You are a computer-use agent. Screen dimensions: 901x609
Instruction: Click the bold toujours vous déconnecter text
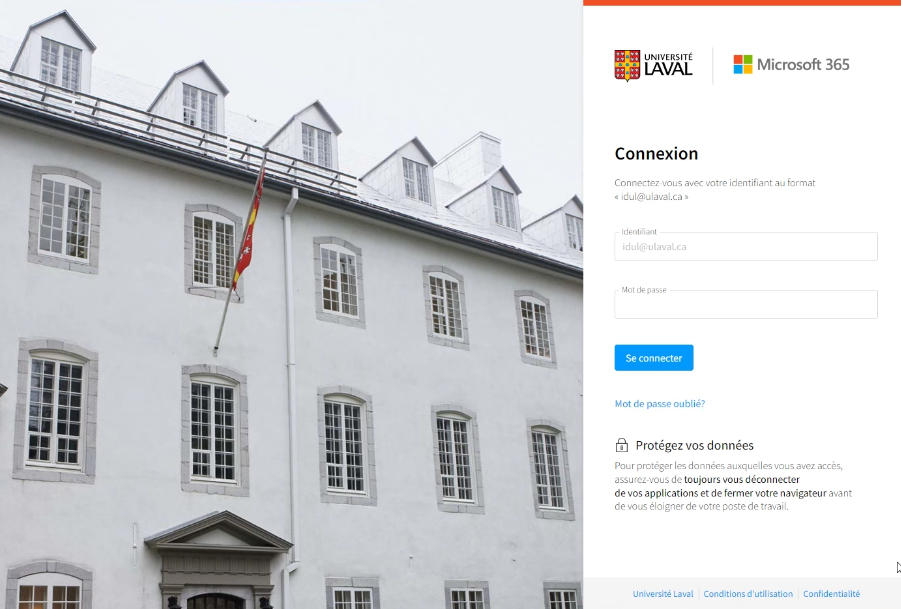click(x=741, y=479)
